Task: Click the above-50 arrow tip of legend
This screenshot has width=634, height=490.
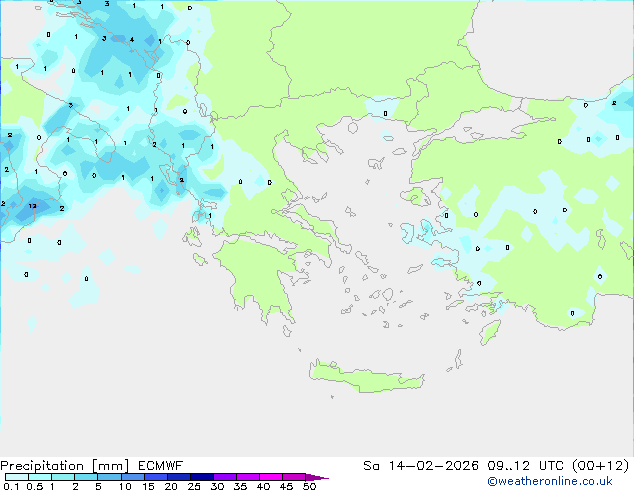Action: coord(317,477)
